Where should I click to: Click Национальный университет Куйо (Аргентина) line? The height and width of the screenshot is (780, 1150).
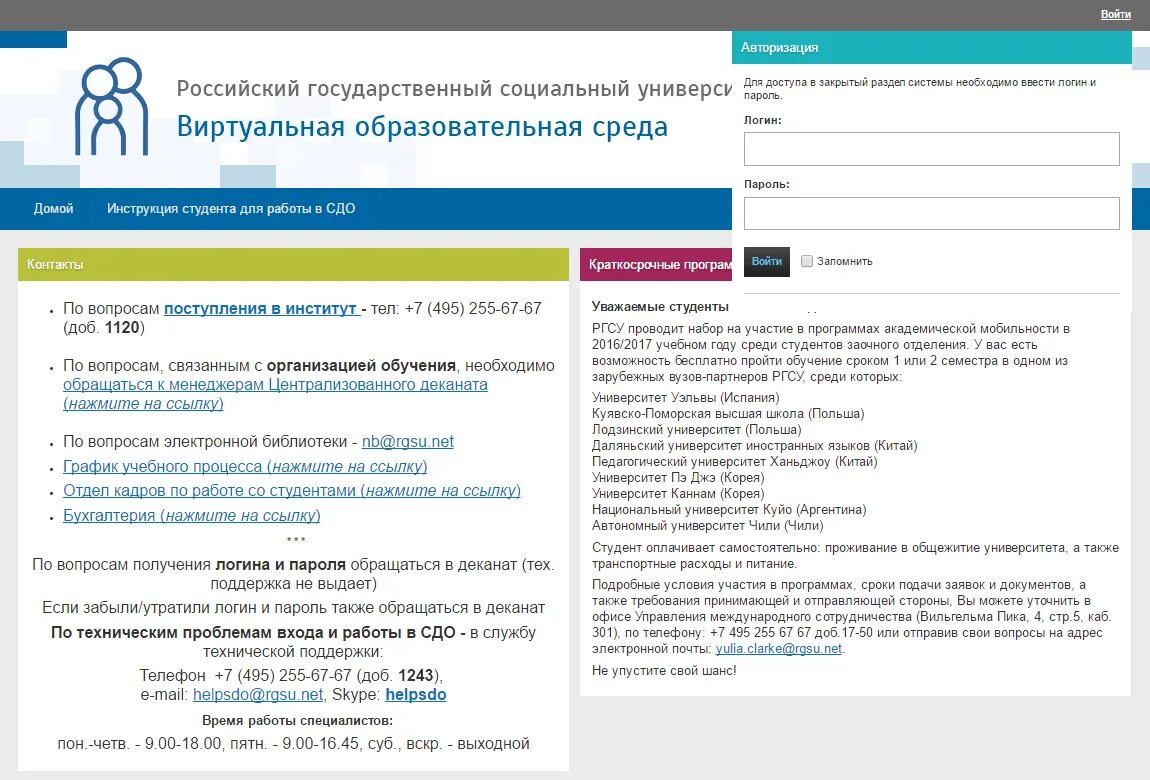coord(729,510)
